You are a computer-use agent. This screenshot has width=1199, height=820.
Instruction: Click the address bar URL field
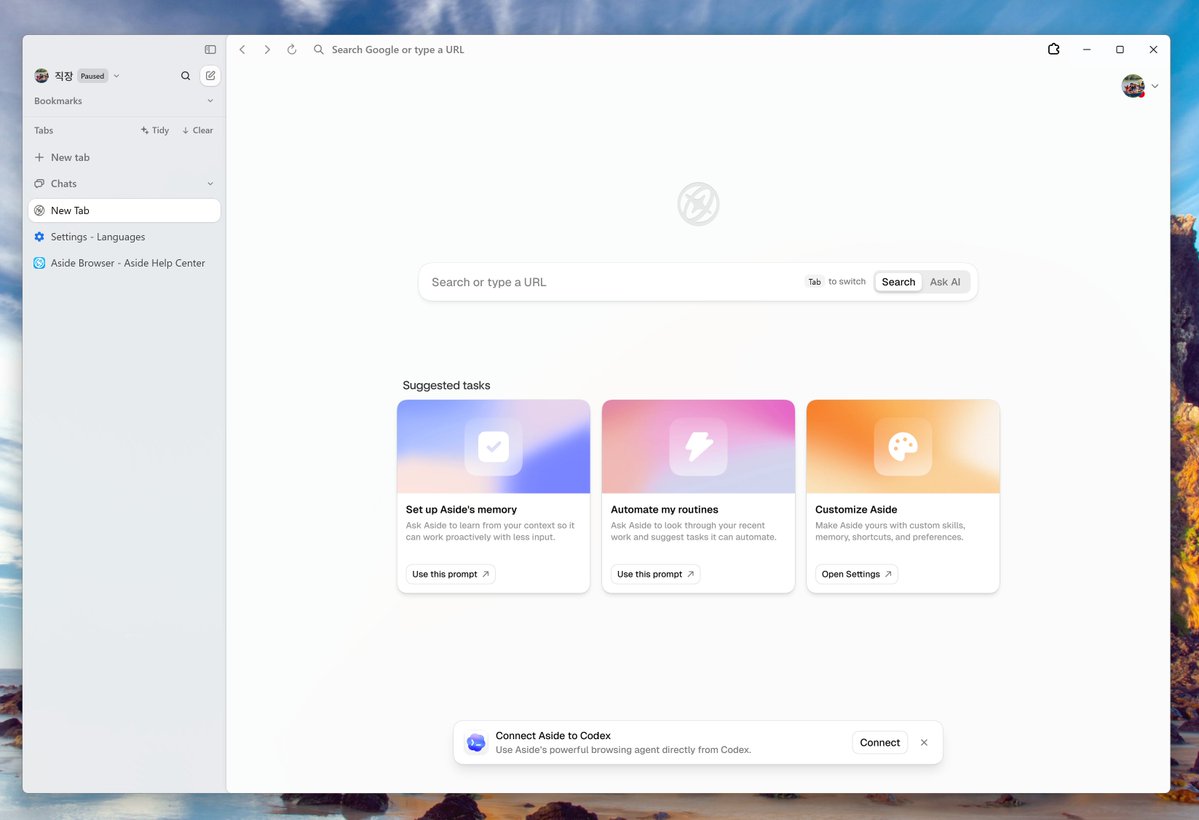[x=673, y=50]
